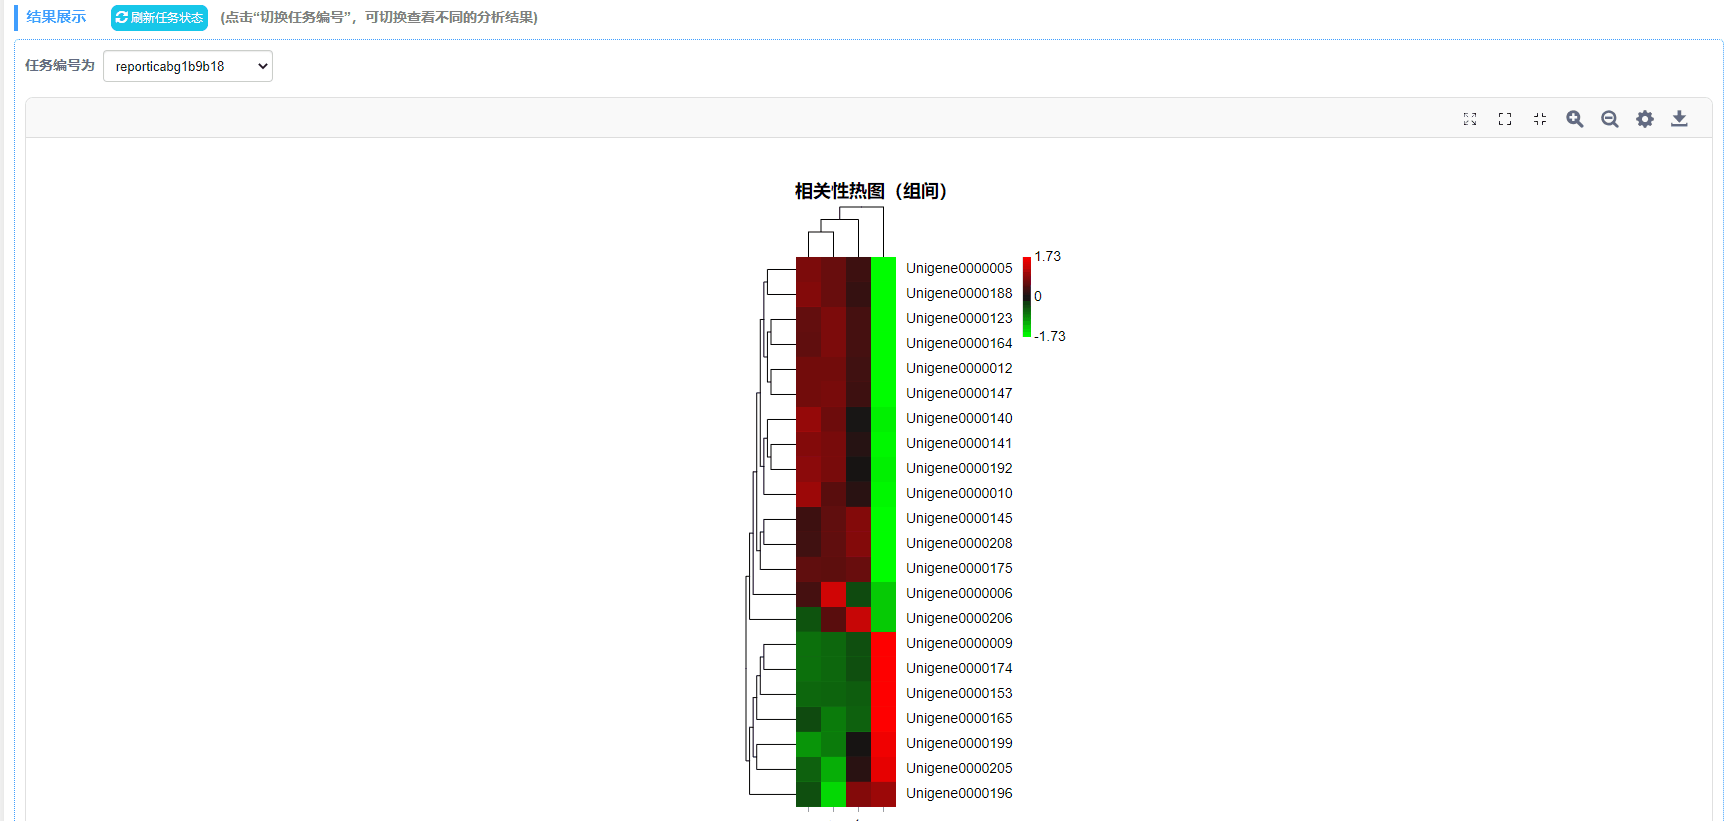Select row label Unigene0000153

959,693
